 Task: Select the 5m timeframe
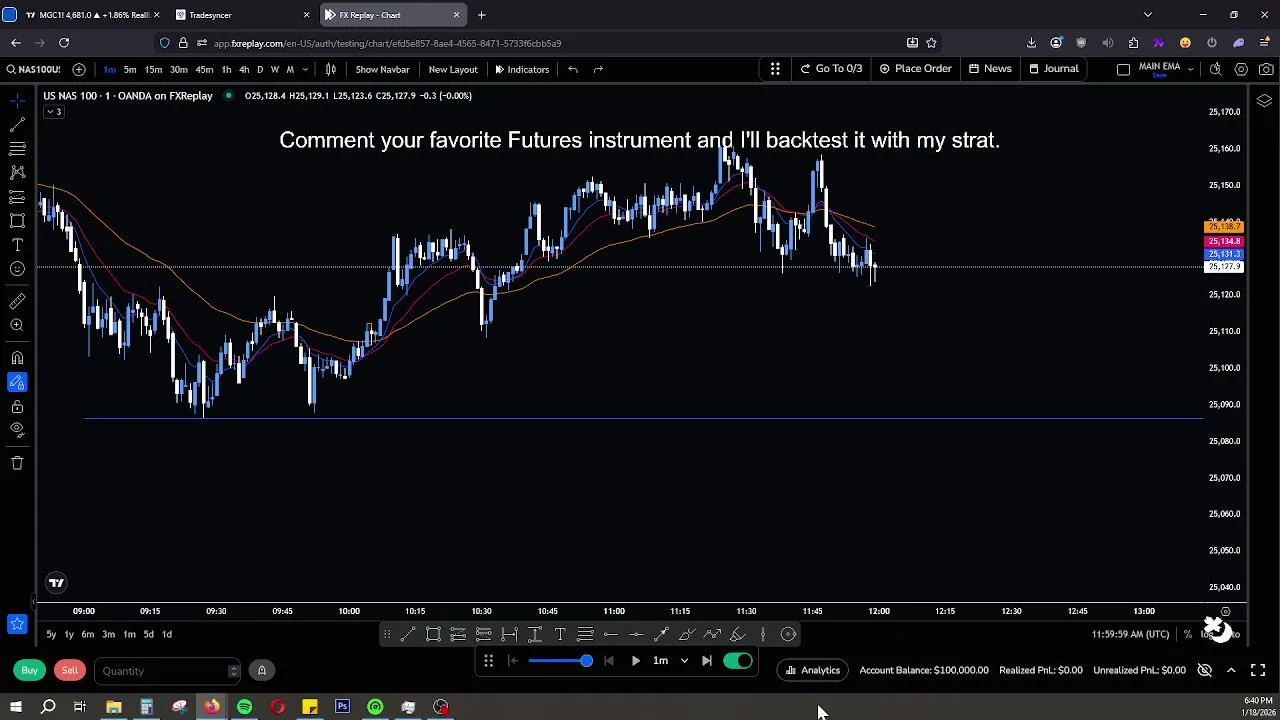[130, 69]
